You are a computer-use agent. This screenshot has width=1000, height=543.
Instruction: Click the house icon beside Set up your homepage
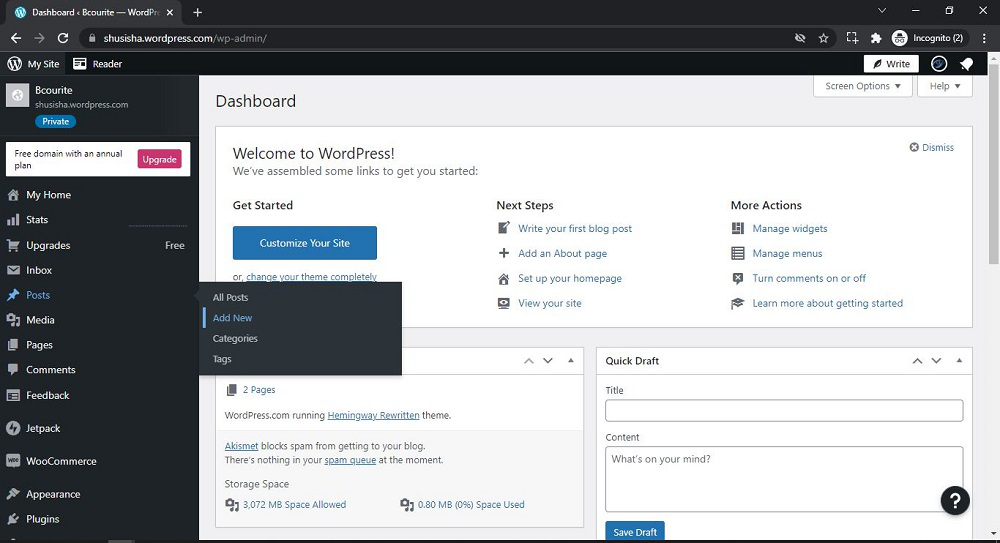pos(504,278)
